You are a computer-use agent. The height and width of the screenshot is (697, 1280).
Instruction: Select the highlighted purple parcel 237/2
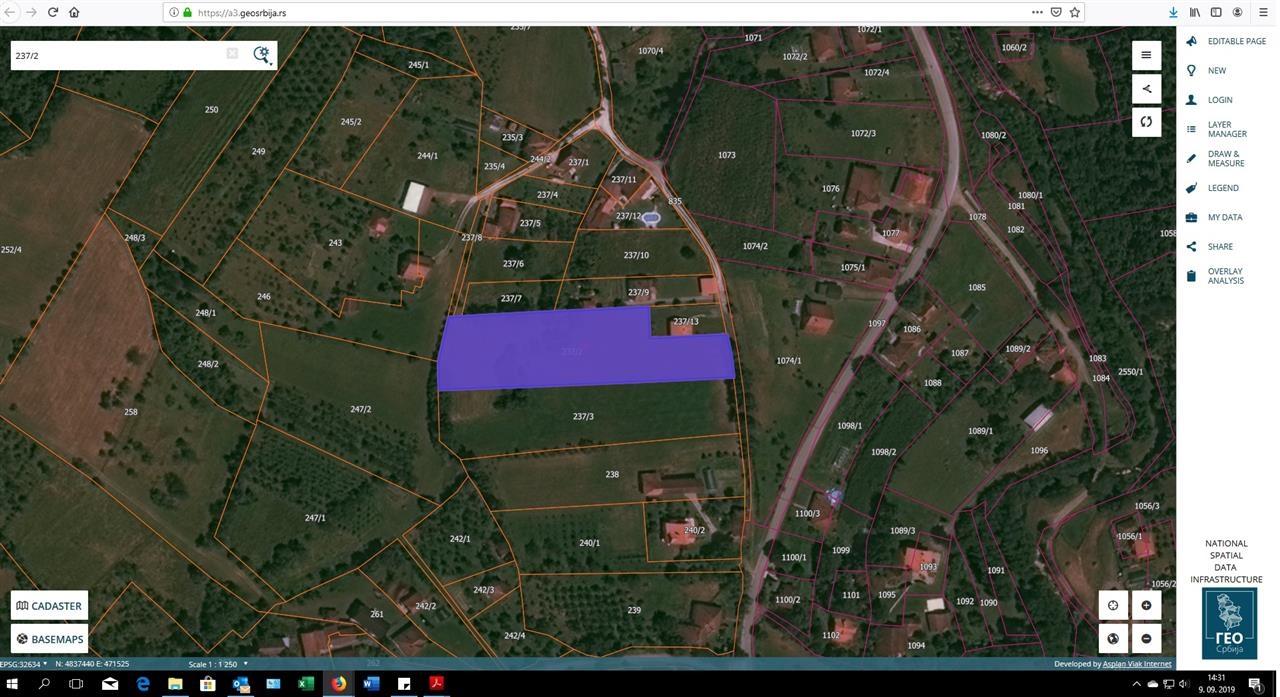pyautogui.click(x=585, y=348)
